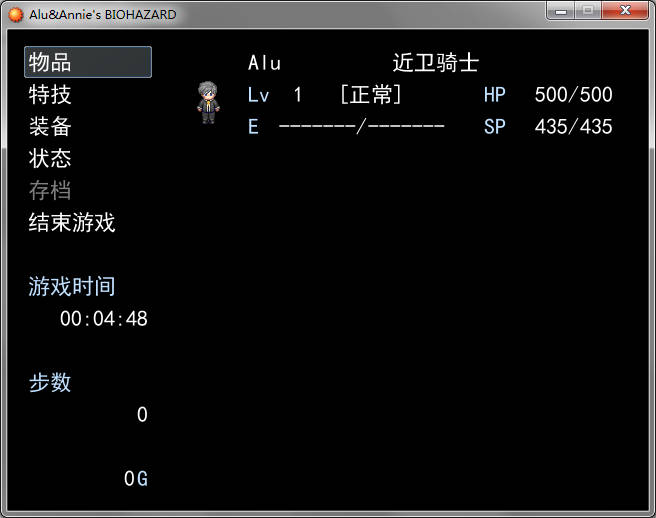The width and height of the screenshot is (656, 518).
Task: Click the Lv 1 level indicator
Action: tap(274, 95)
